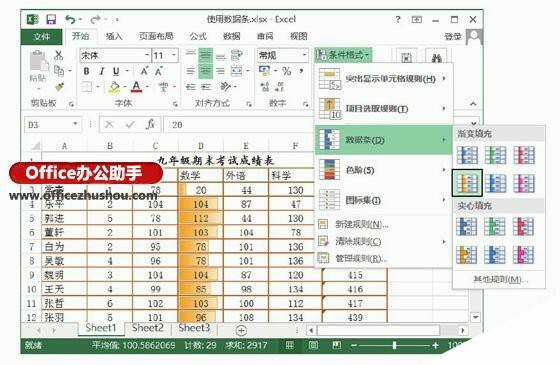This screenshot has height=365, width=560.
Task: Open the font size dropdown showing 11
Action: coord(174,55)
